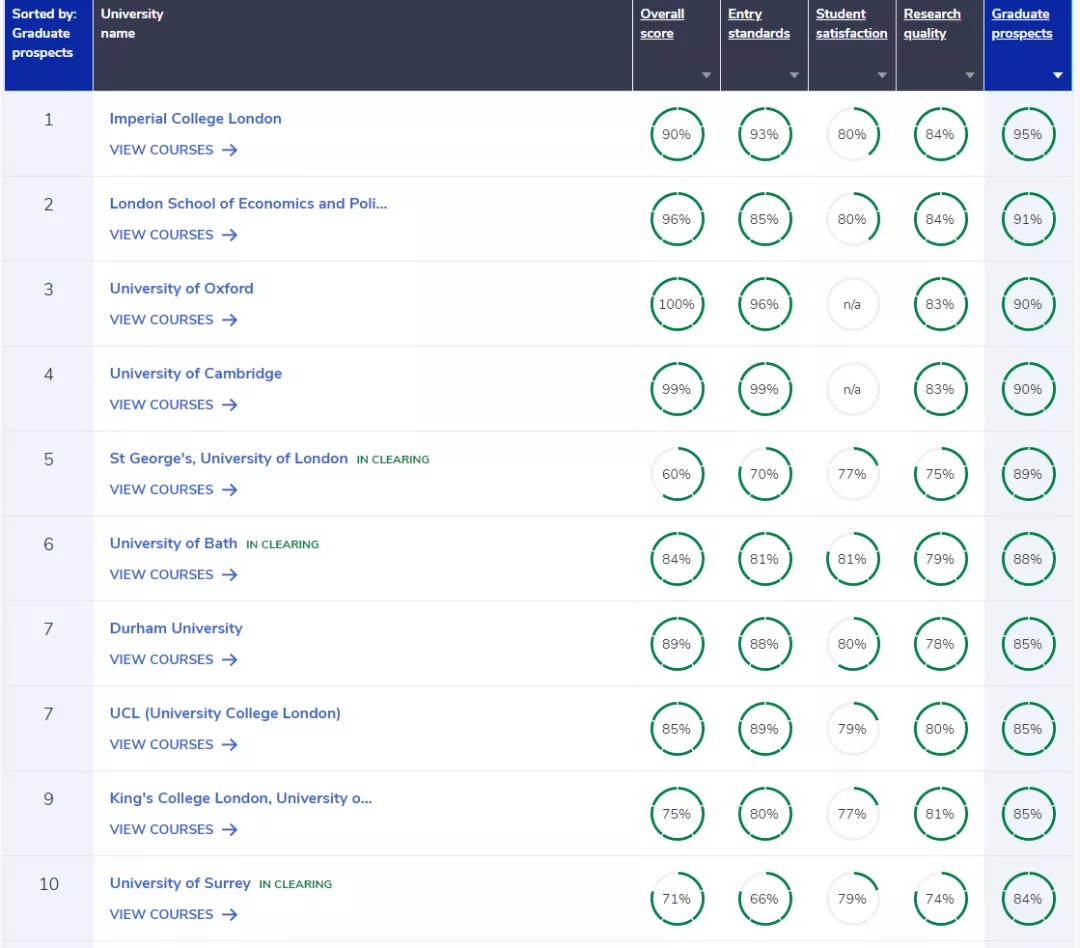This screenshot has width=1080, height=948.
Task: Click King's College London's 81% research quality ring
Action: point(940,814)
